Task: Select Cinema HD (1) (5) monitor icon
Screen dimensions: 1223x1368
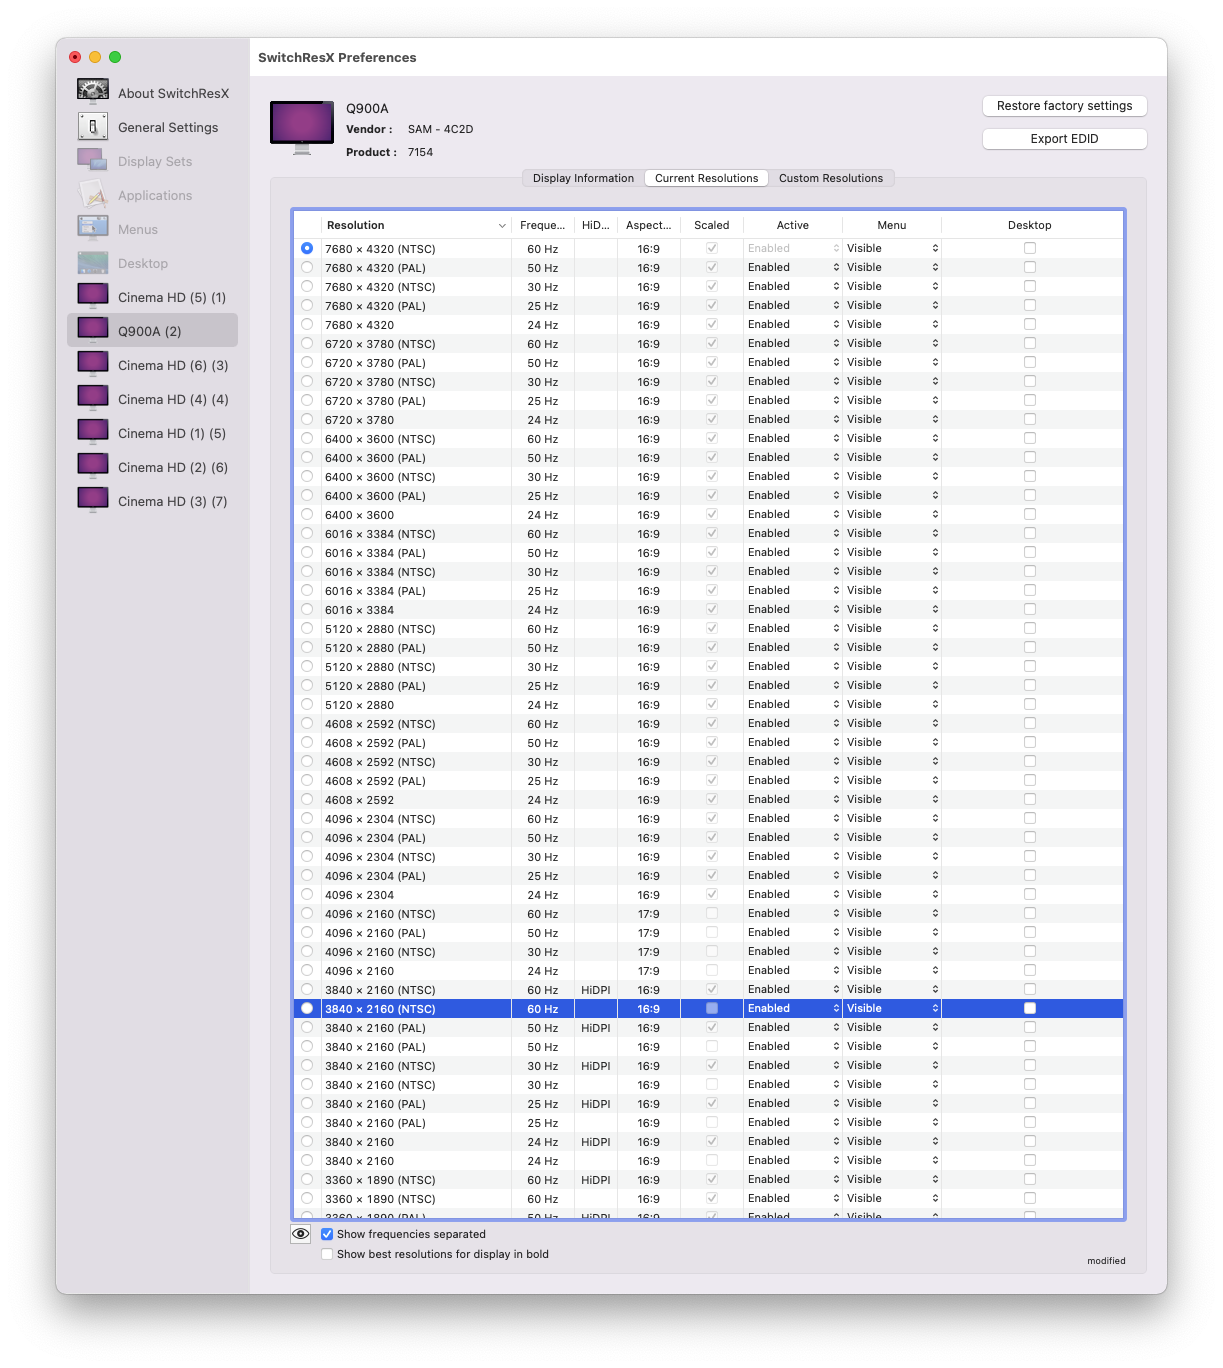Action: pyautogui.click(x=93, y=432)
